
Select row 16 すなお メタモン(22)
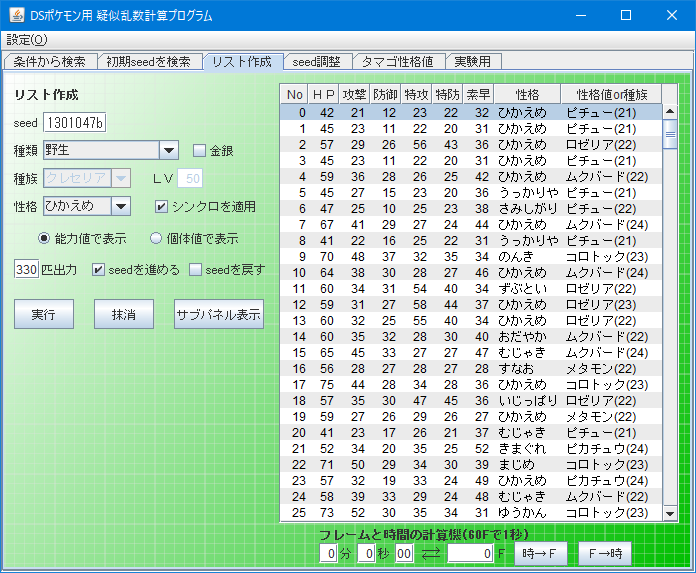click(471, 368)
